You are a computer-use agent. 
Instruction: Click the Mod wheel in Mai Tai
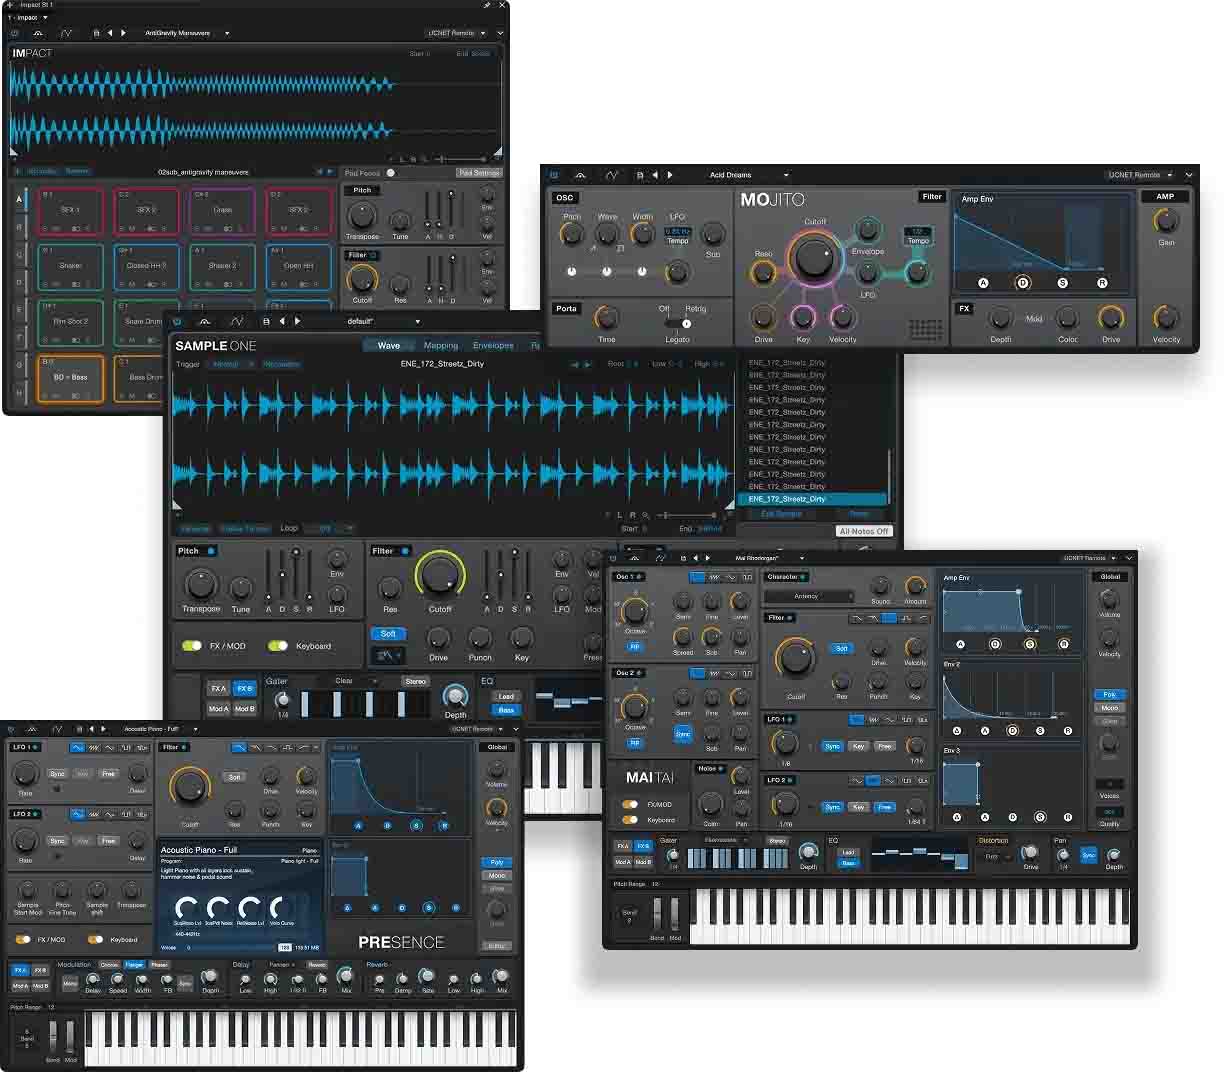click(675, 913)
